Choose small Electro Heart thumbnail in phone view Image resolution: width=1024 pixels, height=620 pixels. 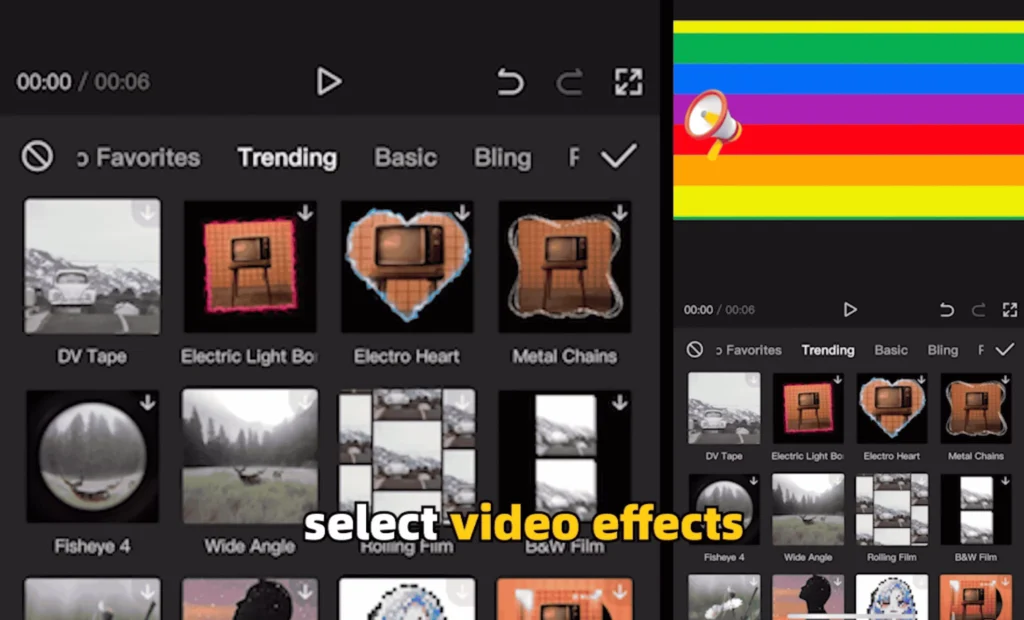coord(892,408)
